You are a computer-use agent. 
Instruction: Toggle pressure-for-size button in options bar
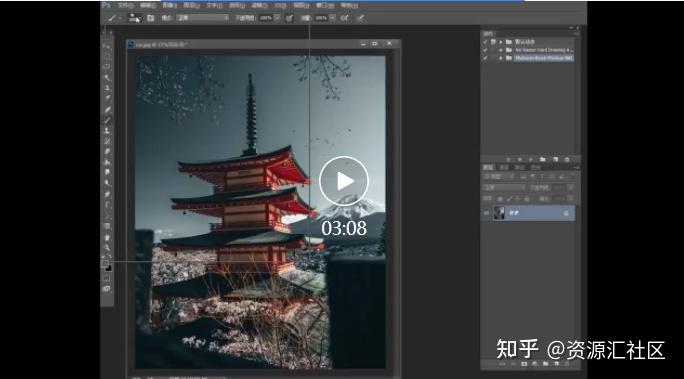[360, 18]
